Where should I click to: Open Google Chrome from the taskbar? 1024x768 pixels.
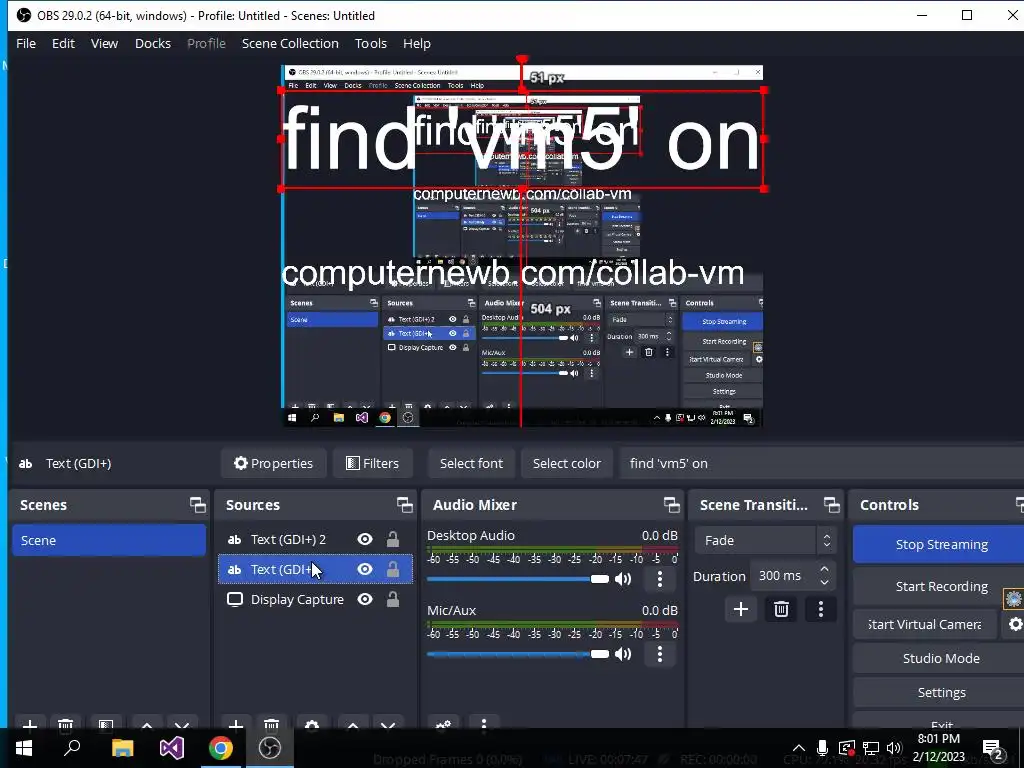pyautogui.click(x=221, y=748)
